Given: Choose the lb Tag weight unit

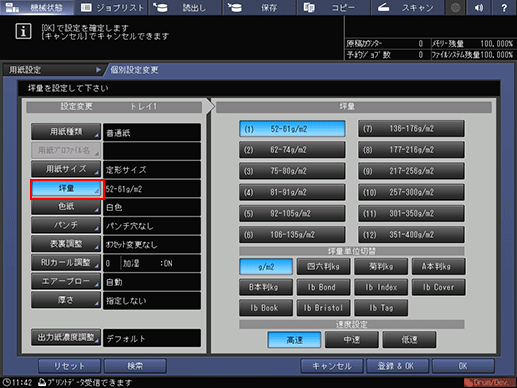Looking at the screenshot, I should (381, 308).
